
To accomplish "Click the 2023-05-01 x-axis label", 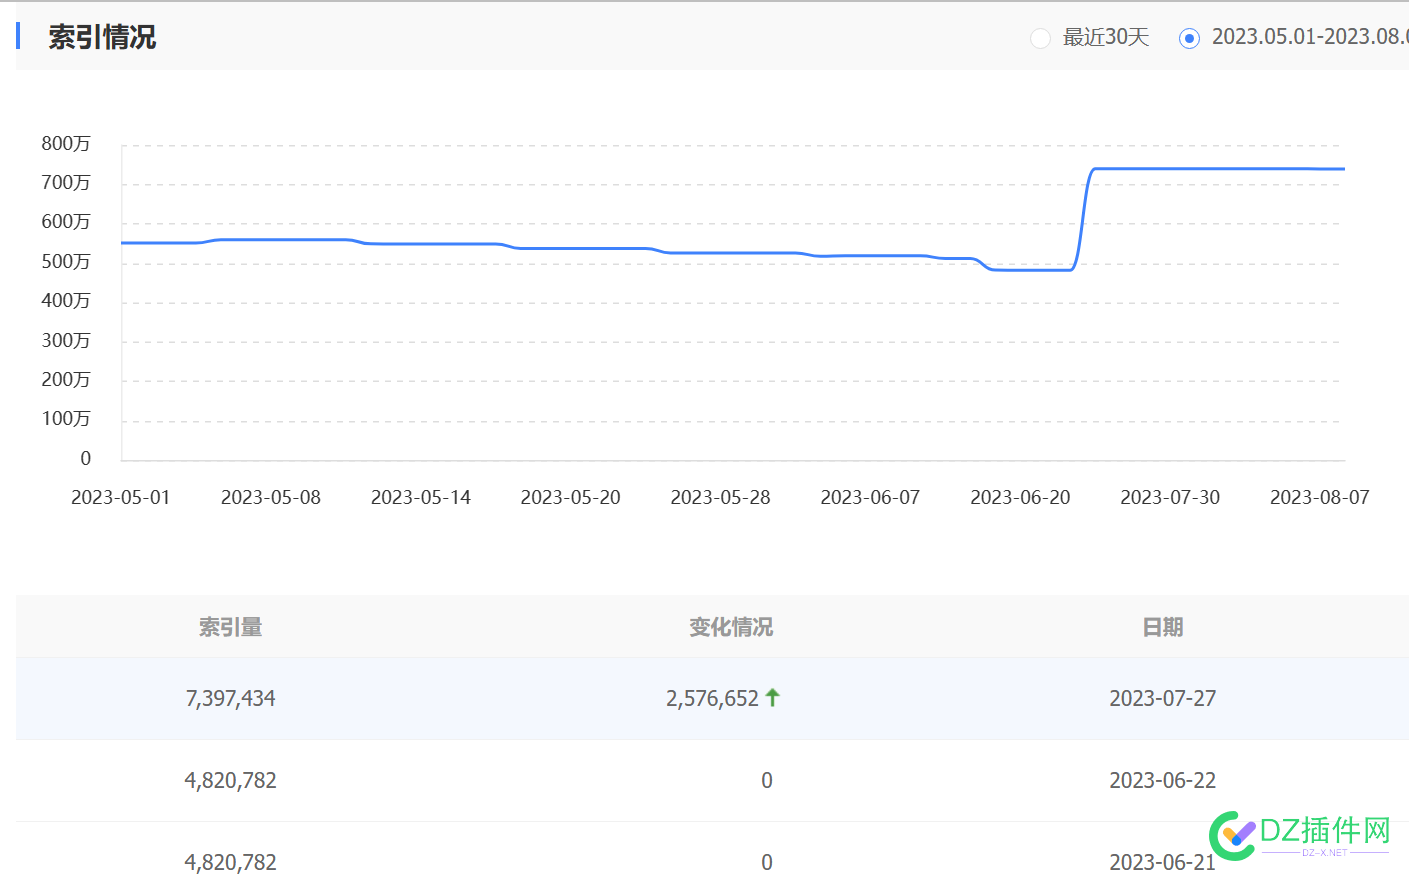I will click(121, 497).
